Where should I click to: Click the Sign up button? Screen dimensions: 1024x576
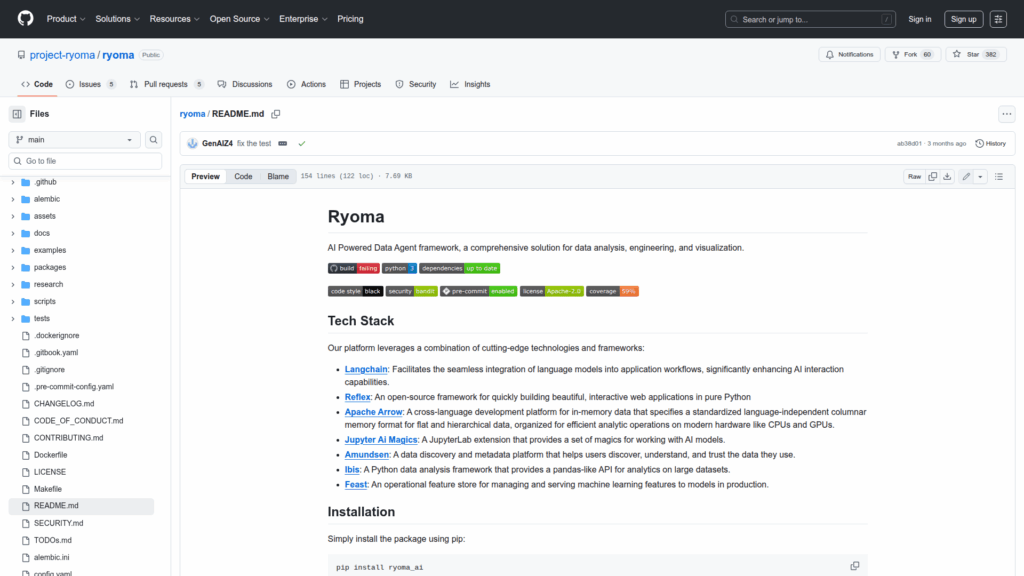963,19
